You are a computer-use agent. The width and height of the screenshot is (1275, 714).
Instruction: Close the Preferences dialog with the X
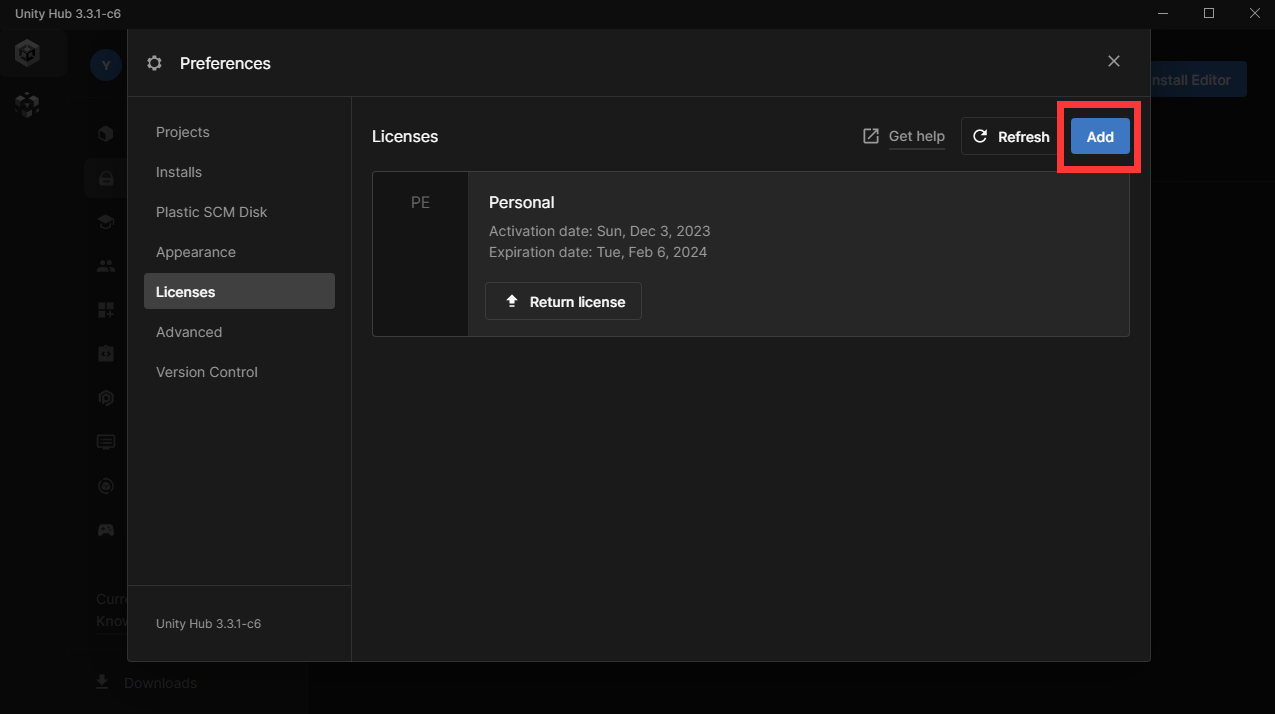tap(1113, 62)
